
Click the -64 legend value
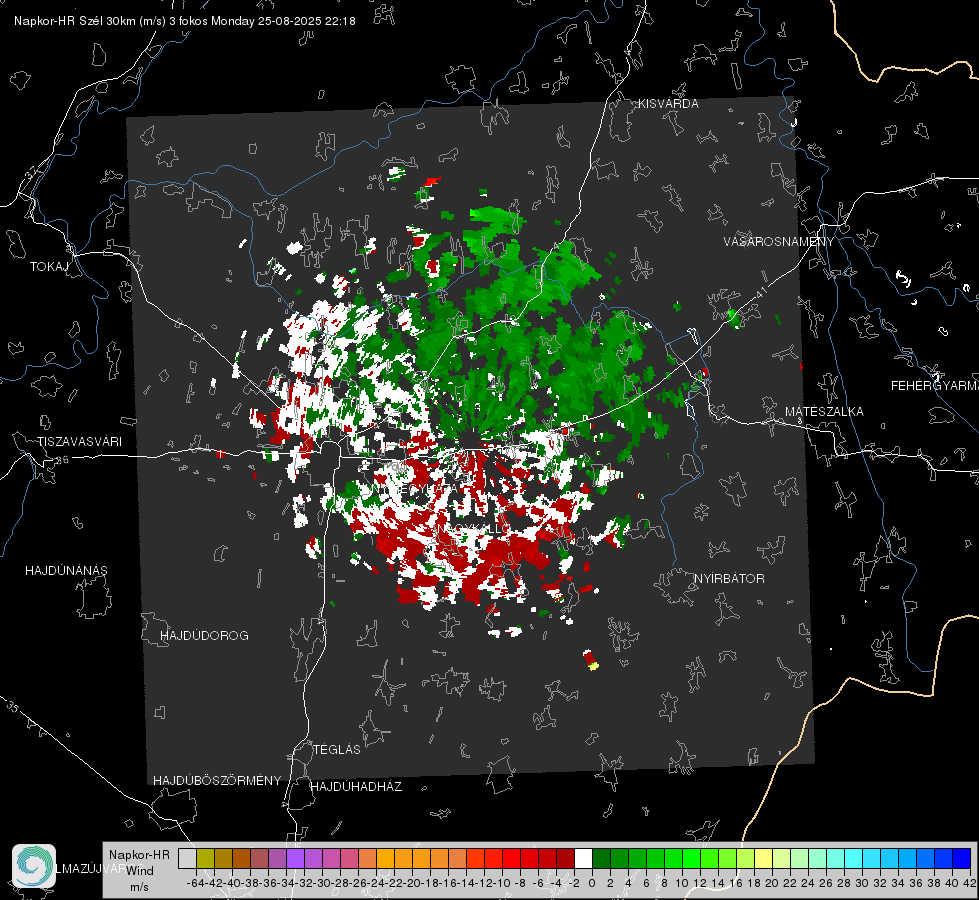[x=195, y=883]
